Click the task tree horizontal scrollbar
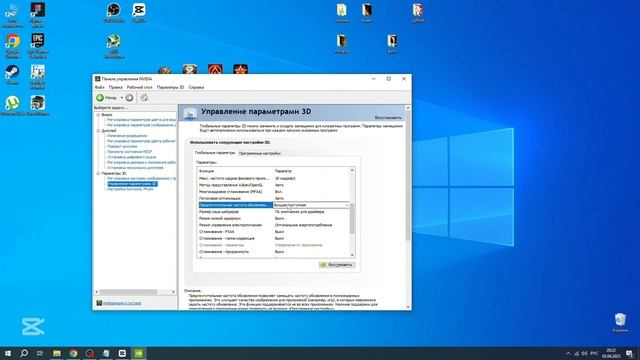This screenshot has width=640, height=360. click(129, 292)
